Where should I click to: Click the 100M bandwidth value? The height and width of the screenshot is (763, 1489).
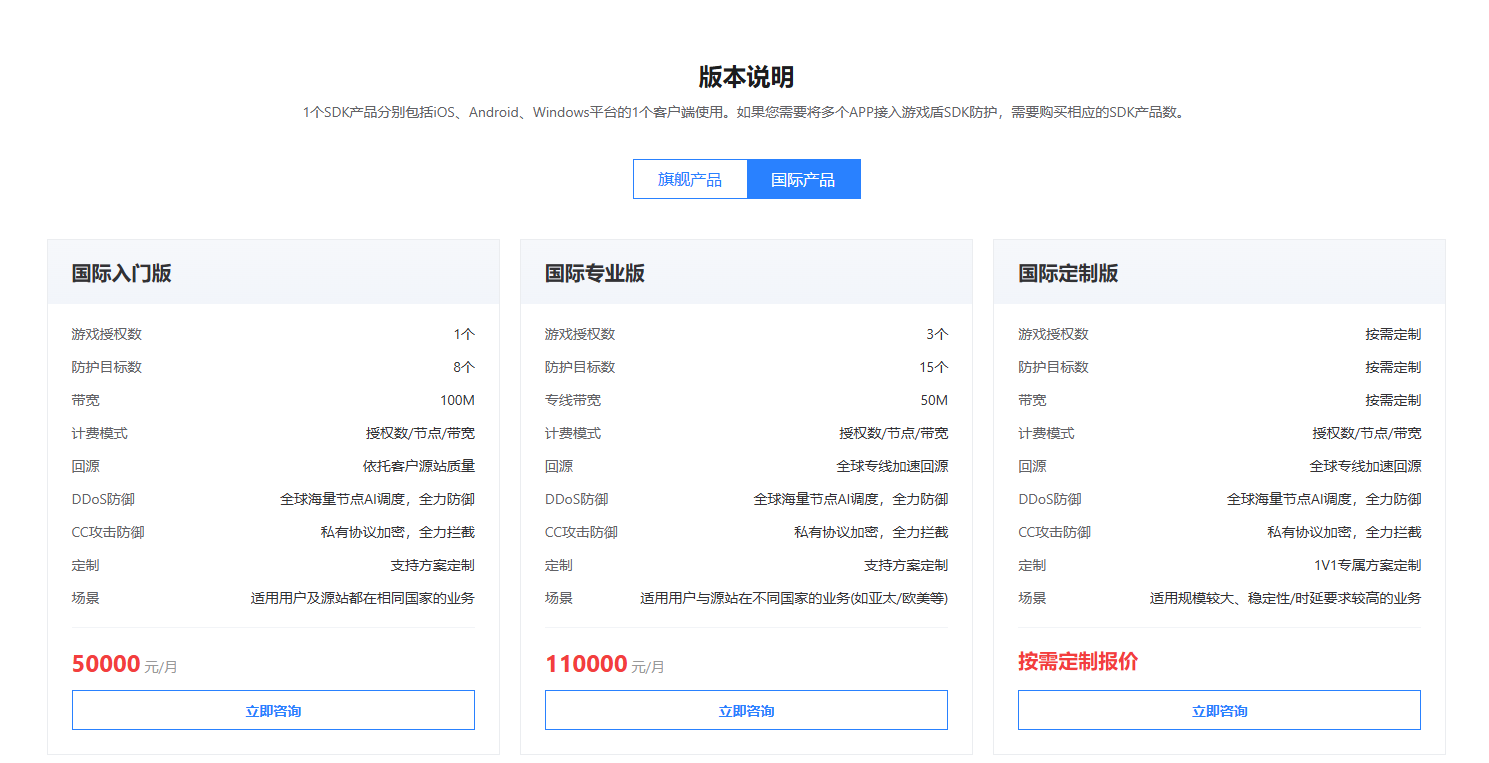457,401
